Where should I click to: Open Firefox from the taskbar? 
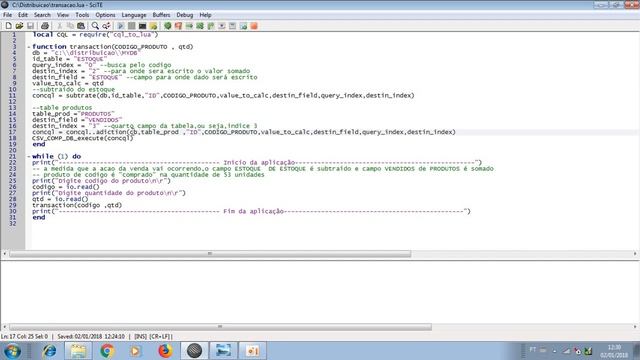[165, 351]
